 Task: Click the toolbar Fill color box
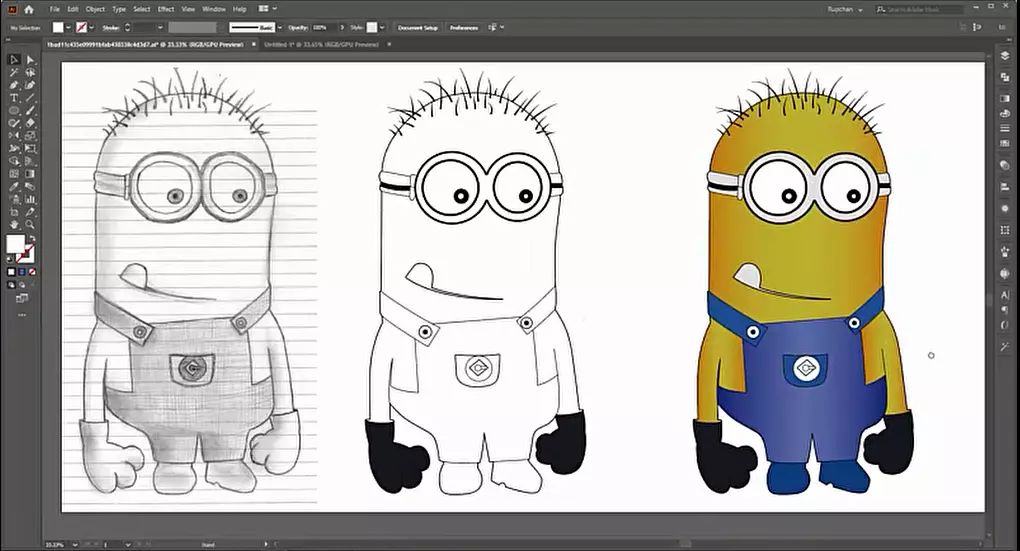coord(15,244)
